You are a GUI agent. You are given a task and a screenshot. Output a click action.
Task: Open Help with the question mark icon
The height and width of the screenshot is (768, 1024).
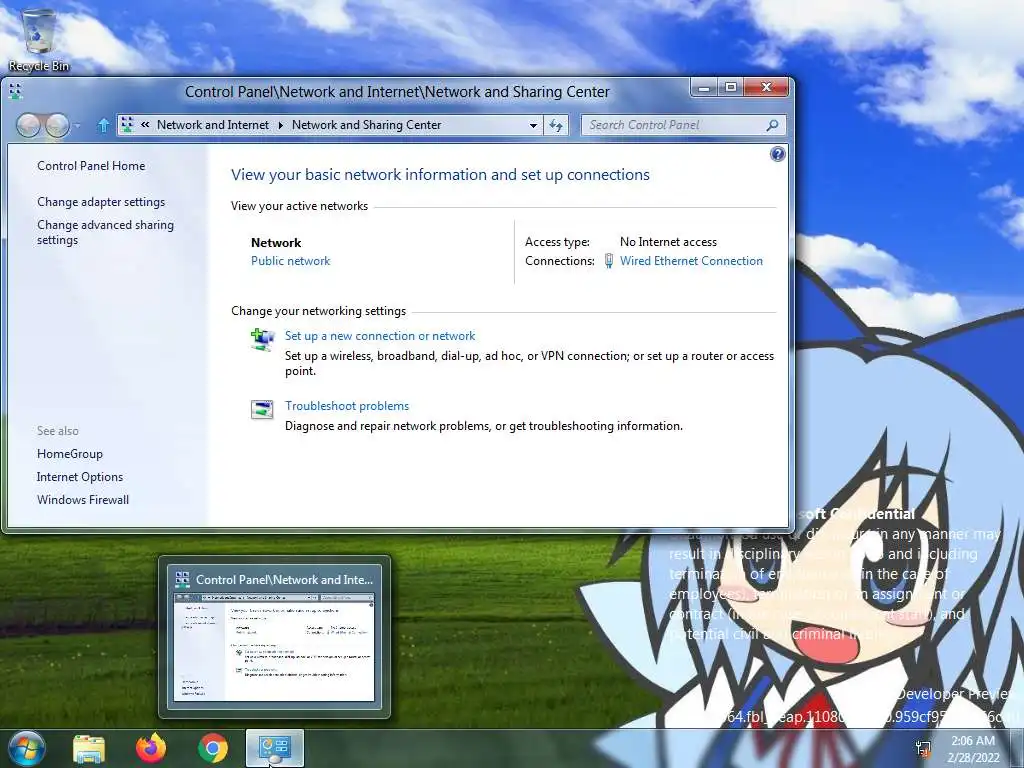tap(777, 154)
